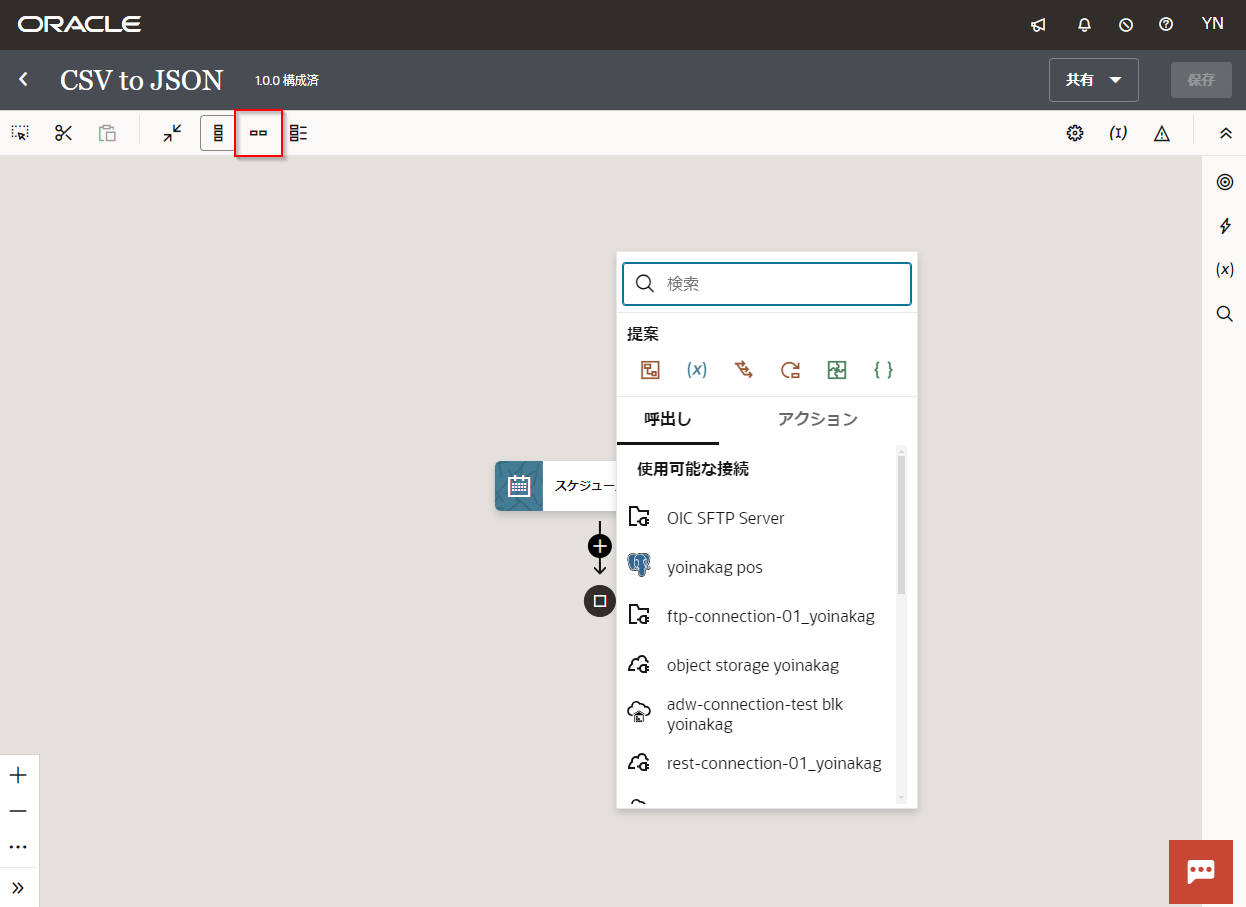Open the notifications bell
The width and height of the screenshot is (1246, 907).
click(x=1084, y=25)
